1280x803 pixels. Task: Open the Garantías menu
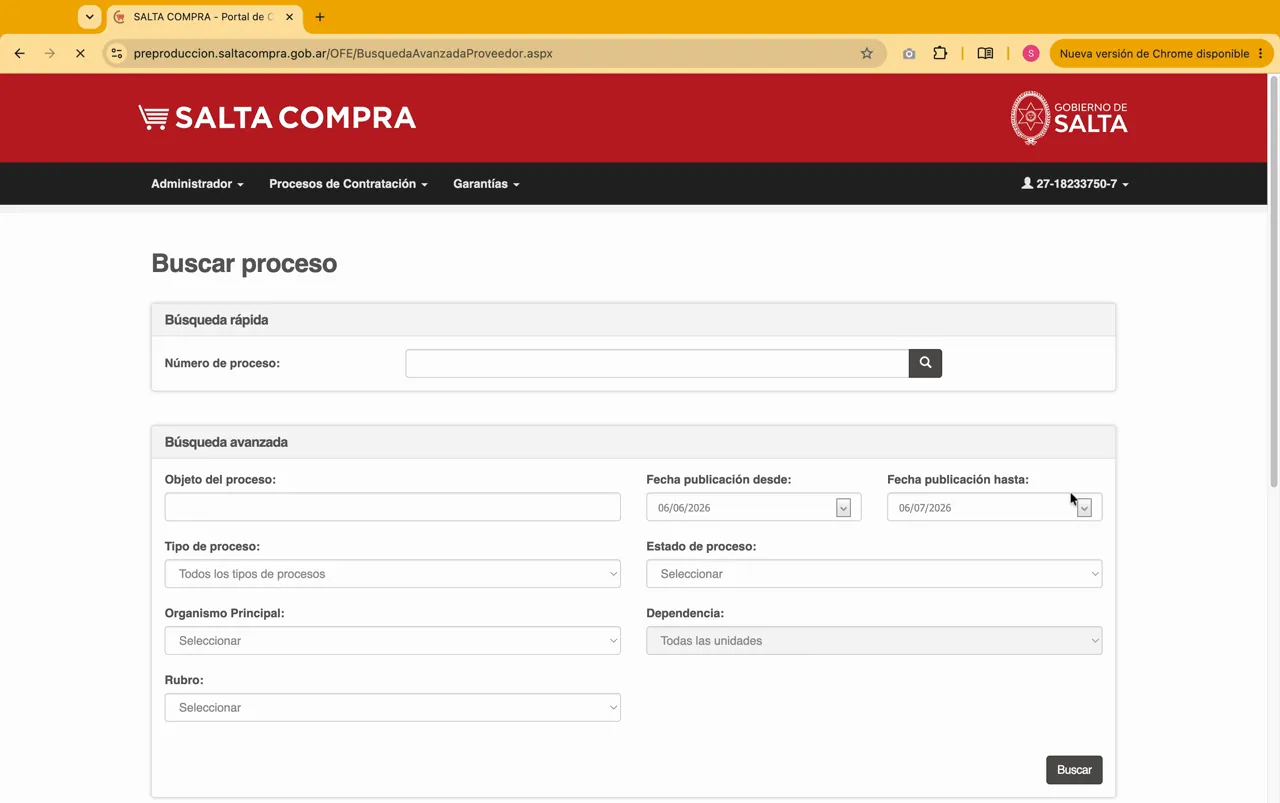pyautogui.click(x=486, y=184)
